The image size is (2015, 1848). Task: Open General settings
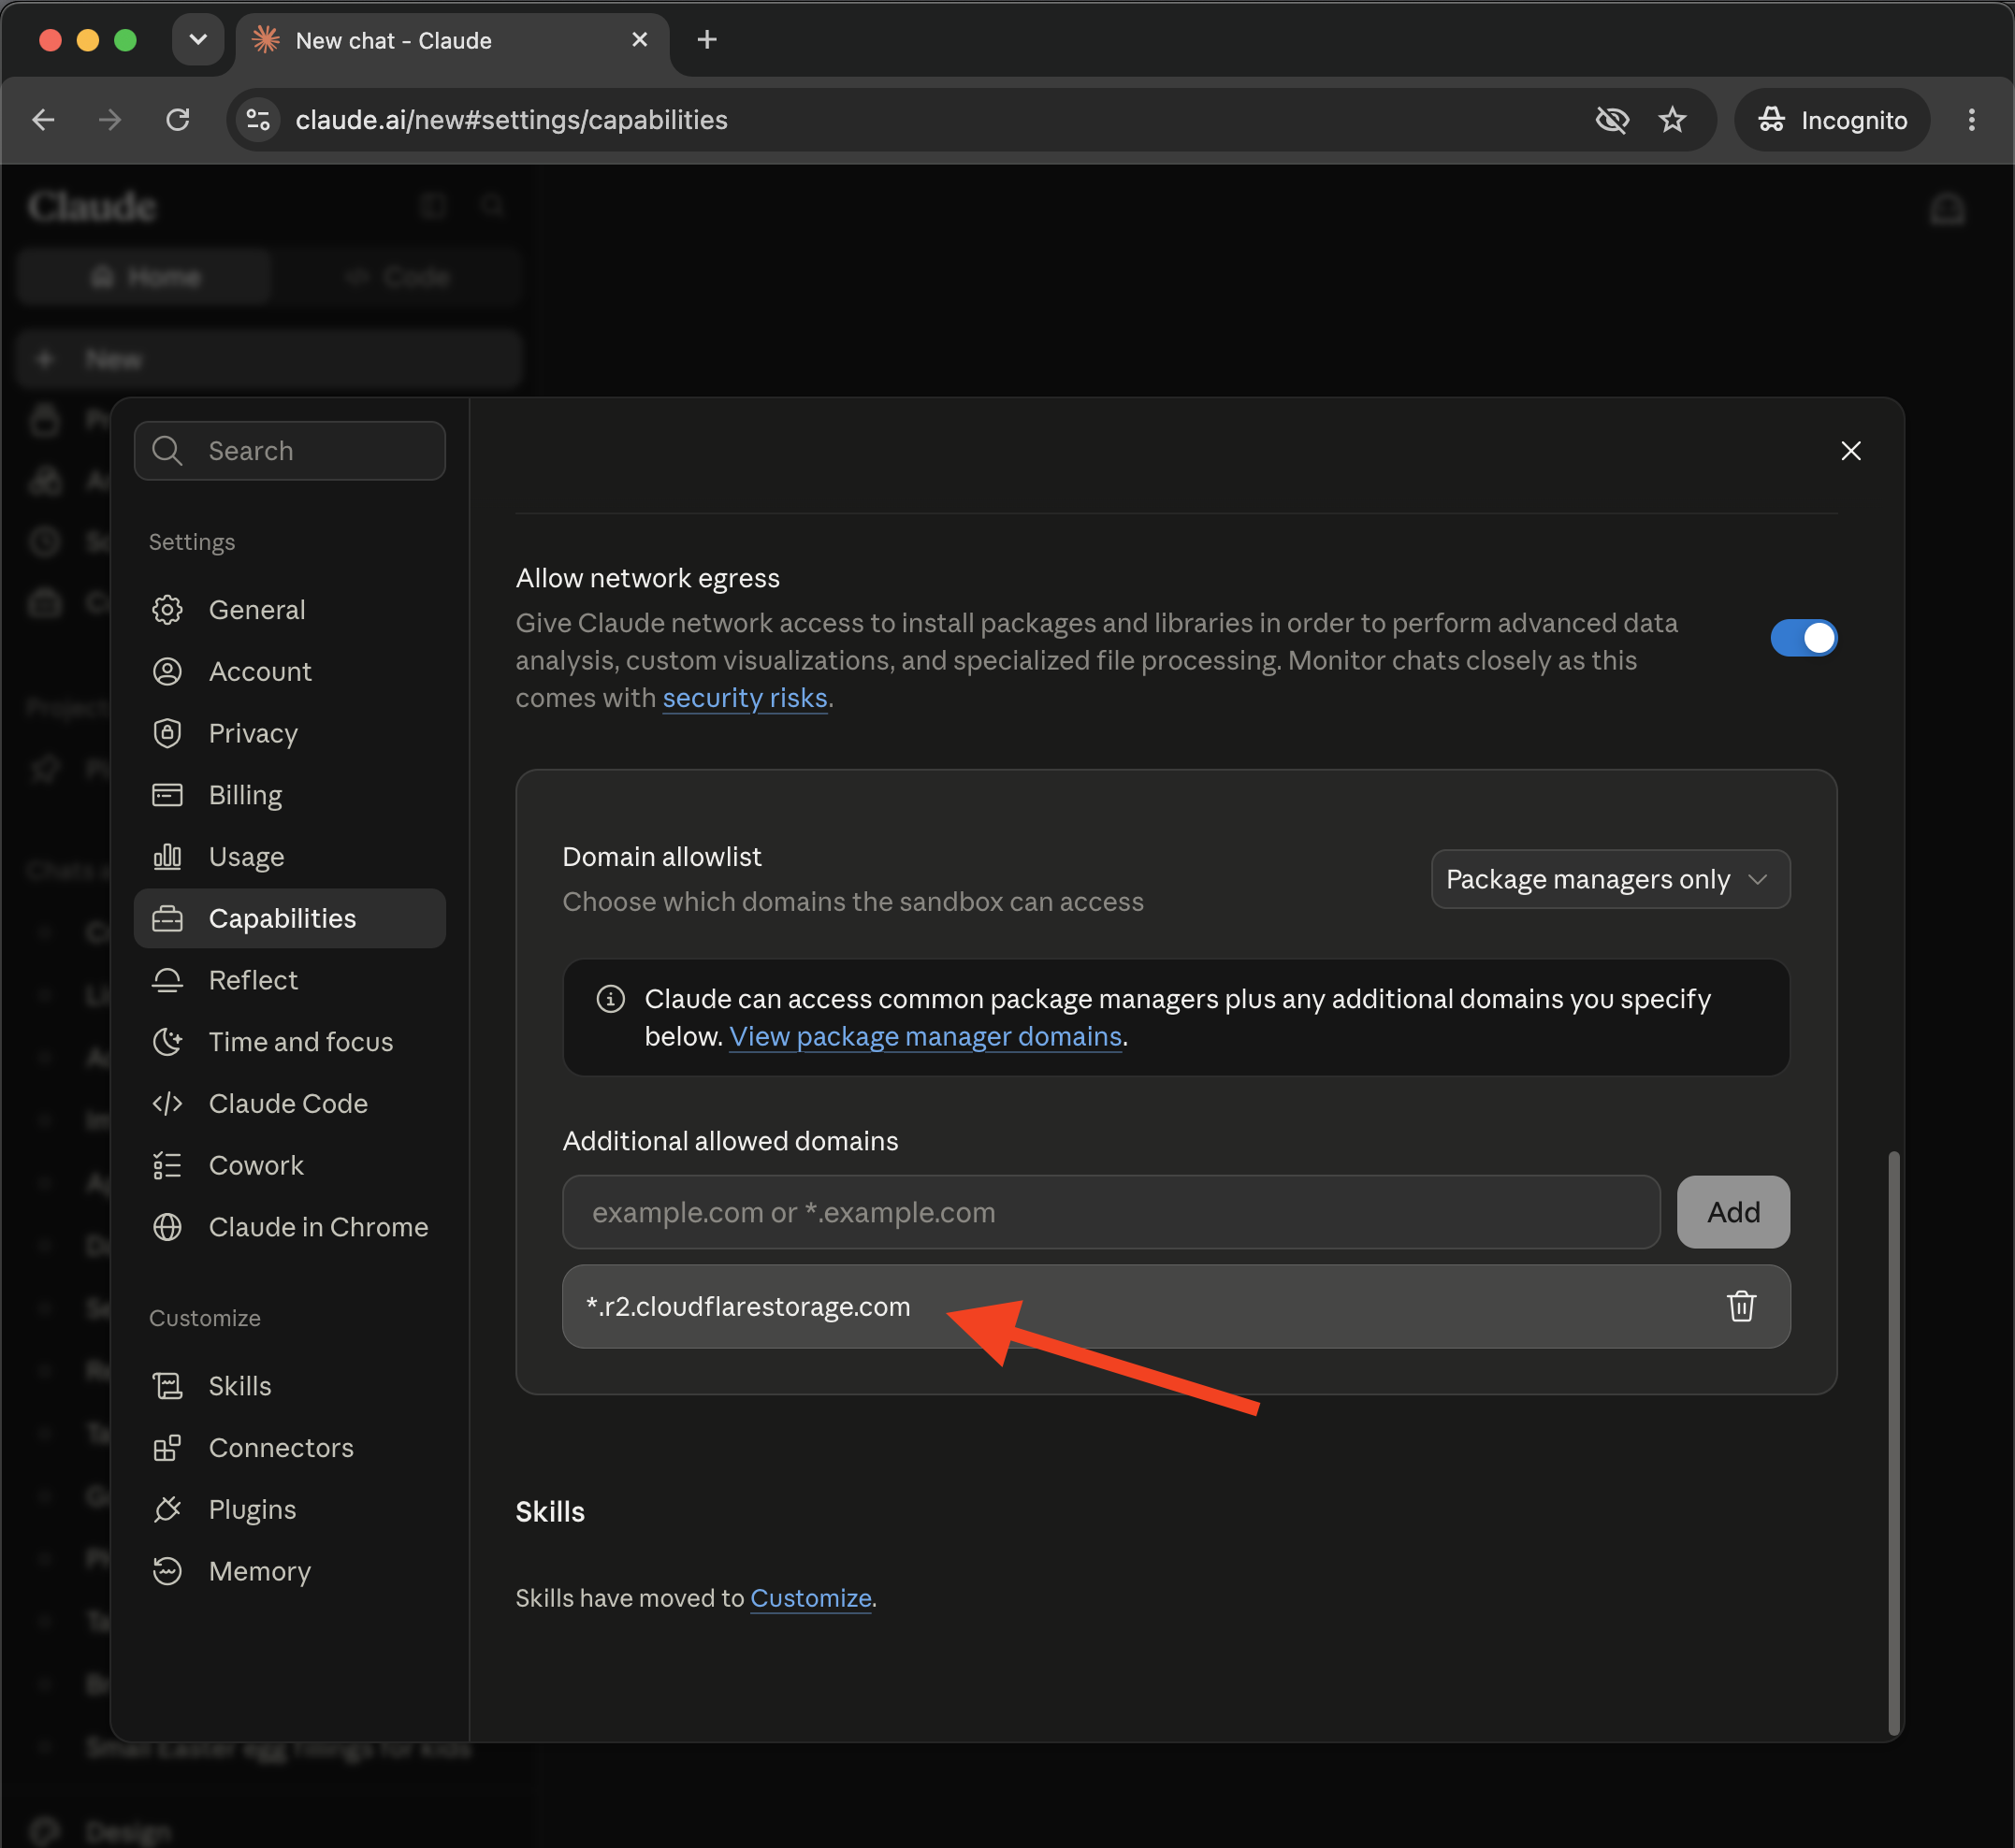[x=289, y=609]
